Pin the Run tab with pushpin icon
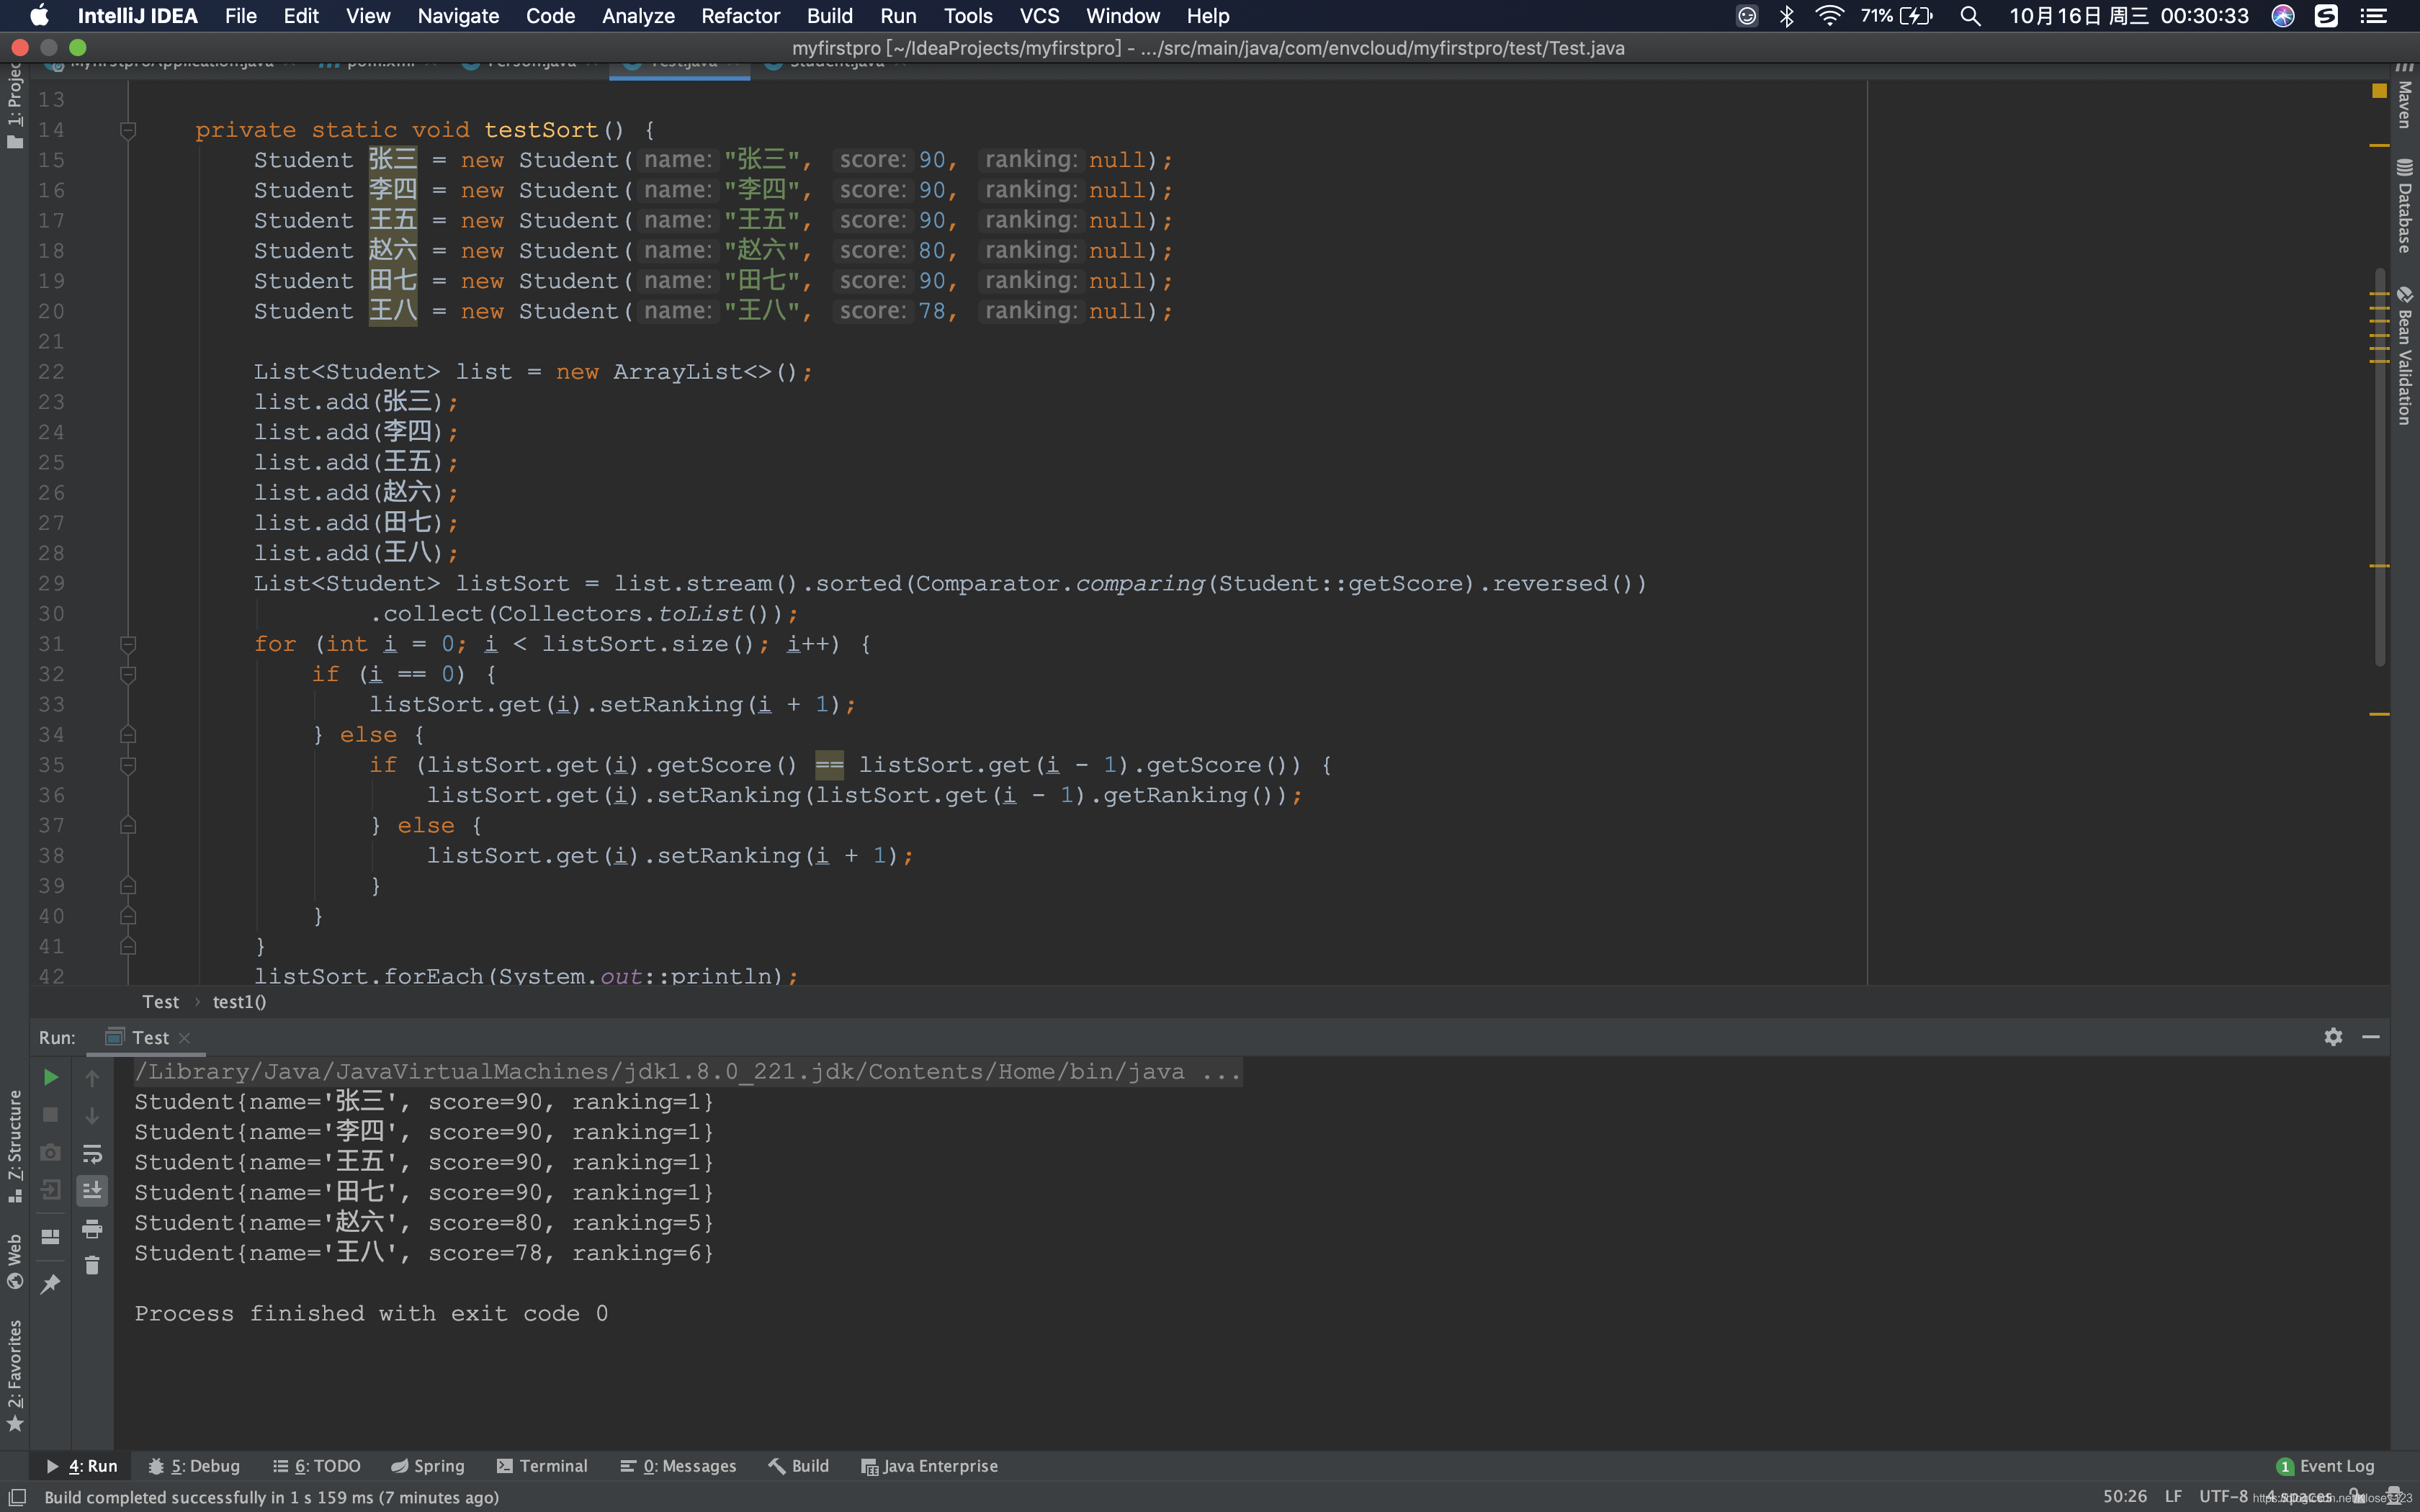 (x=50, y=1284)
